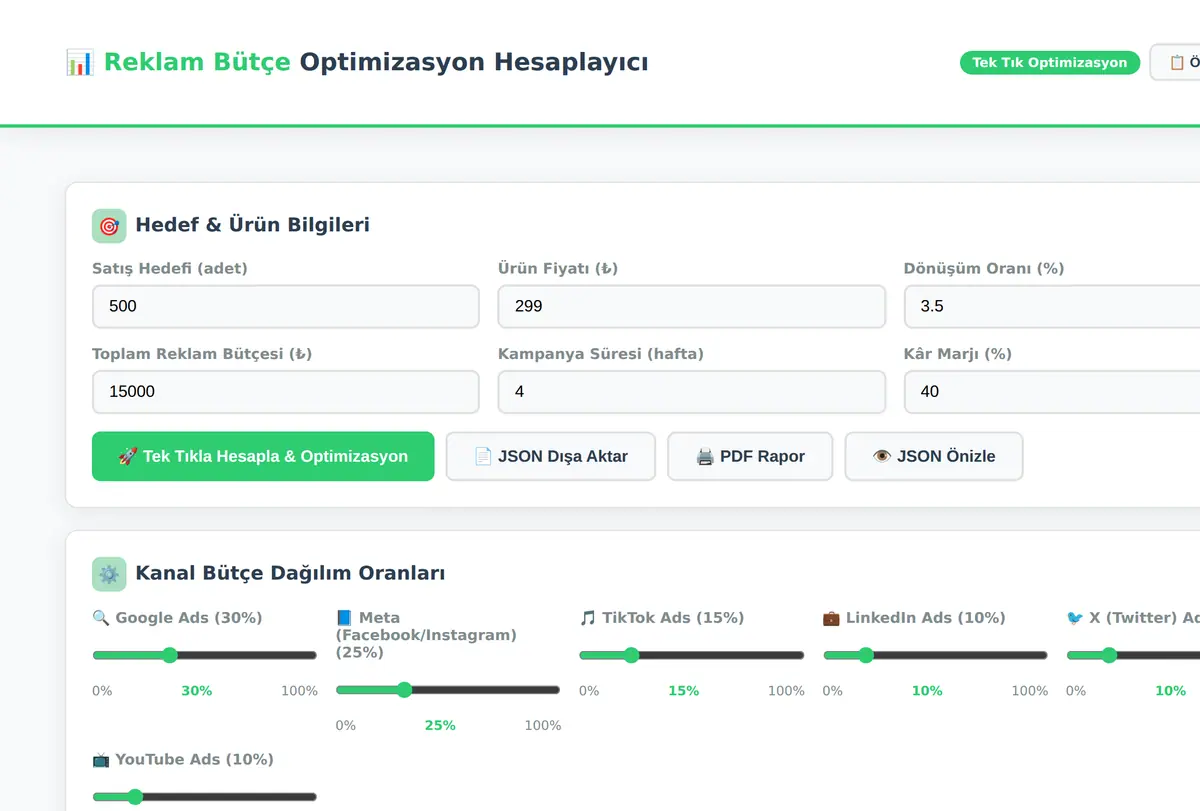The image size is (1200, 811).
Task: Click the Hedef & Ürün Bilgileri heading
Action: (x=253, y=225)
